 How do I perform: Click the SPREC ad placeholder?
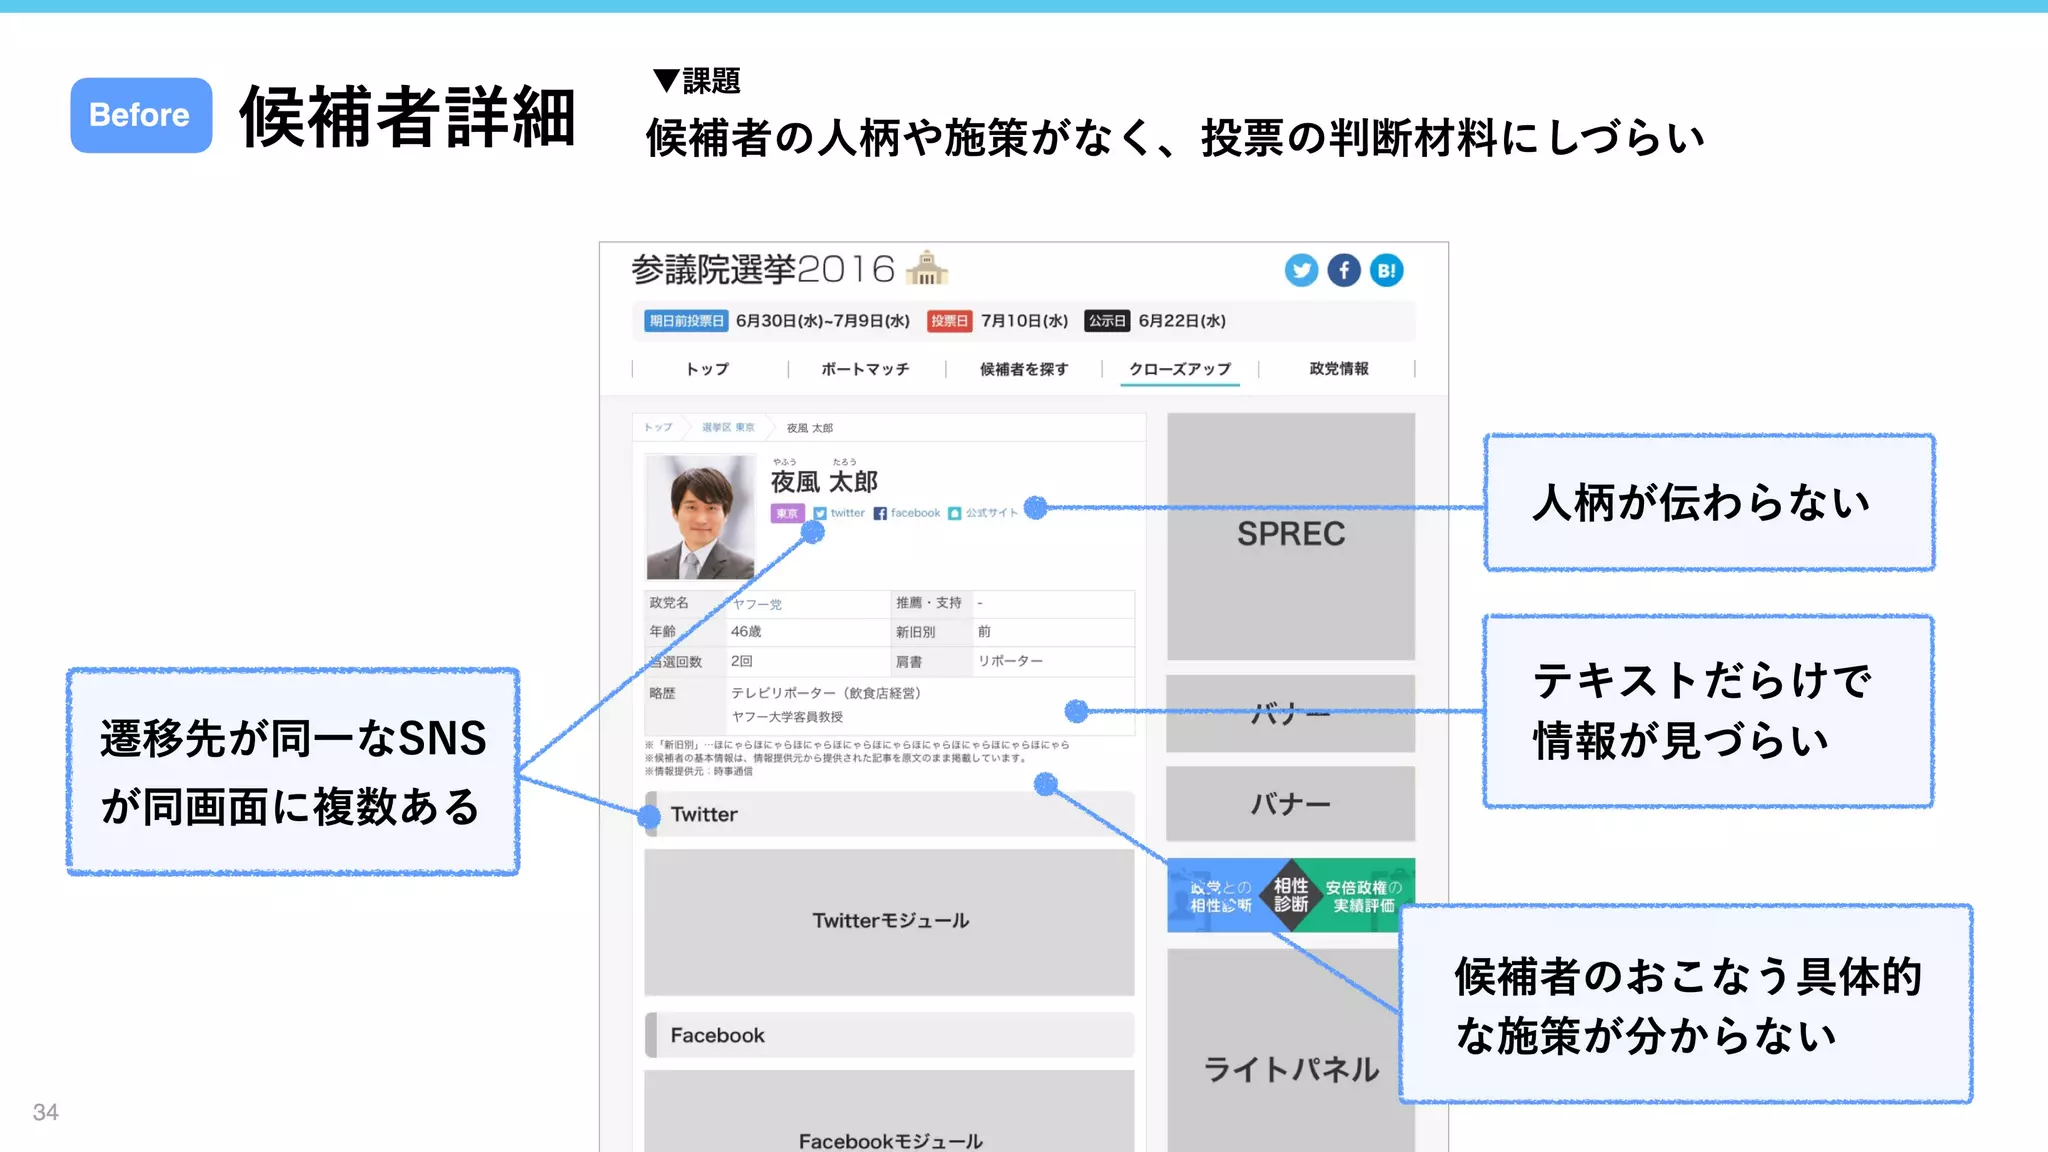tap(1291, 536)
